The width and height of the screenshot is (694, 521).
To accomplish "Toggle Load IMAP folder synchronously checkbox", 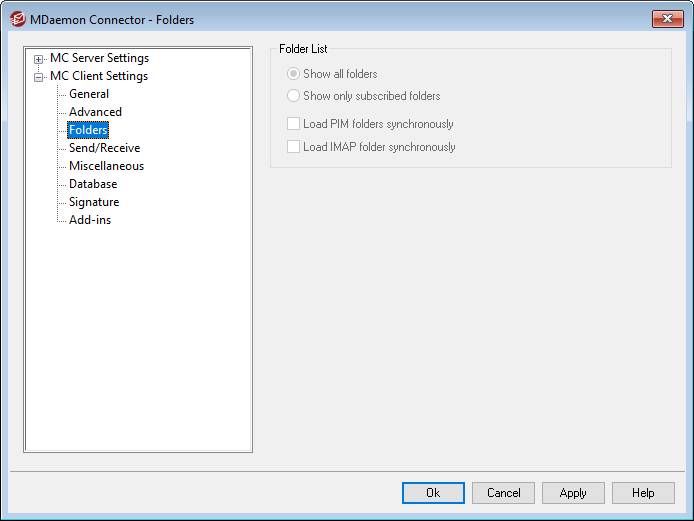I will [x=294, y=147].
